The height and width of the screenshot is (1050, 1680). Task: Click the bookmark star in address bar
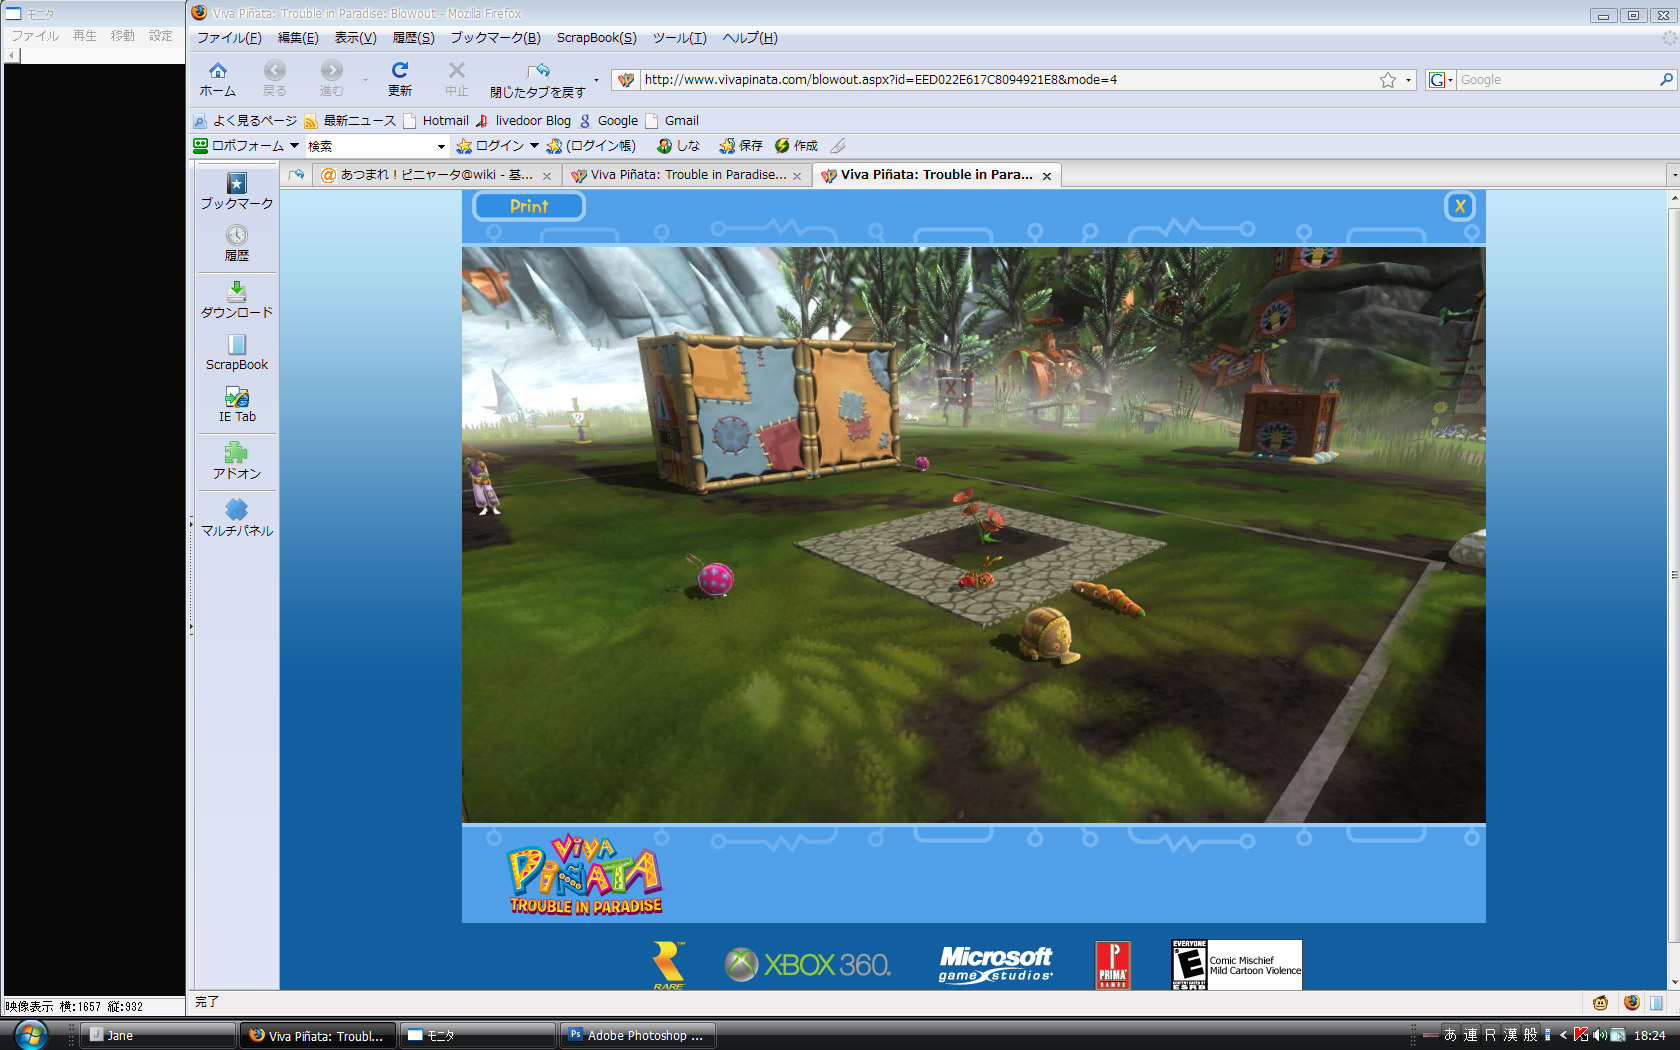[x=1388, y=80]
